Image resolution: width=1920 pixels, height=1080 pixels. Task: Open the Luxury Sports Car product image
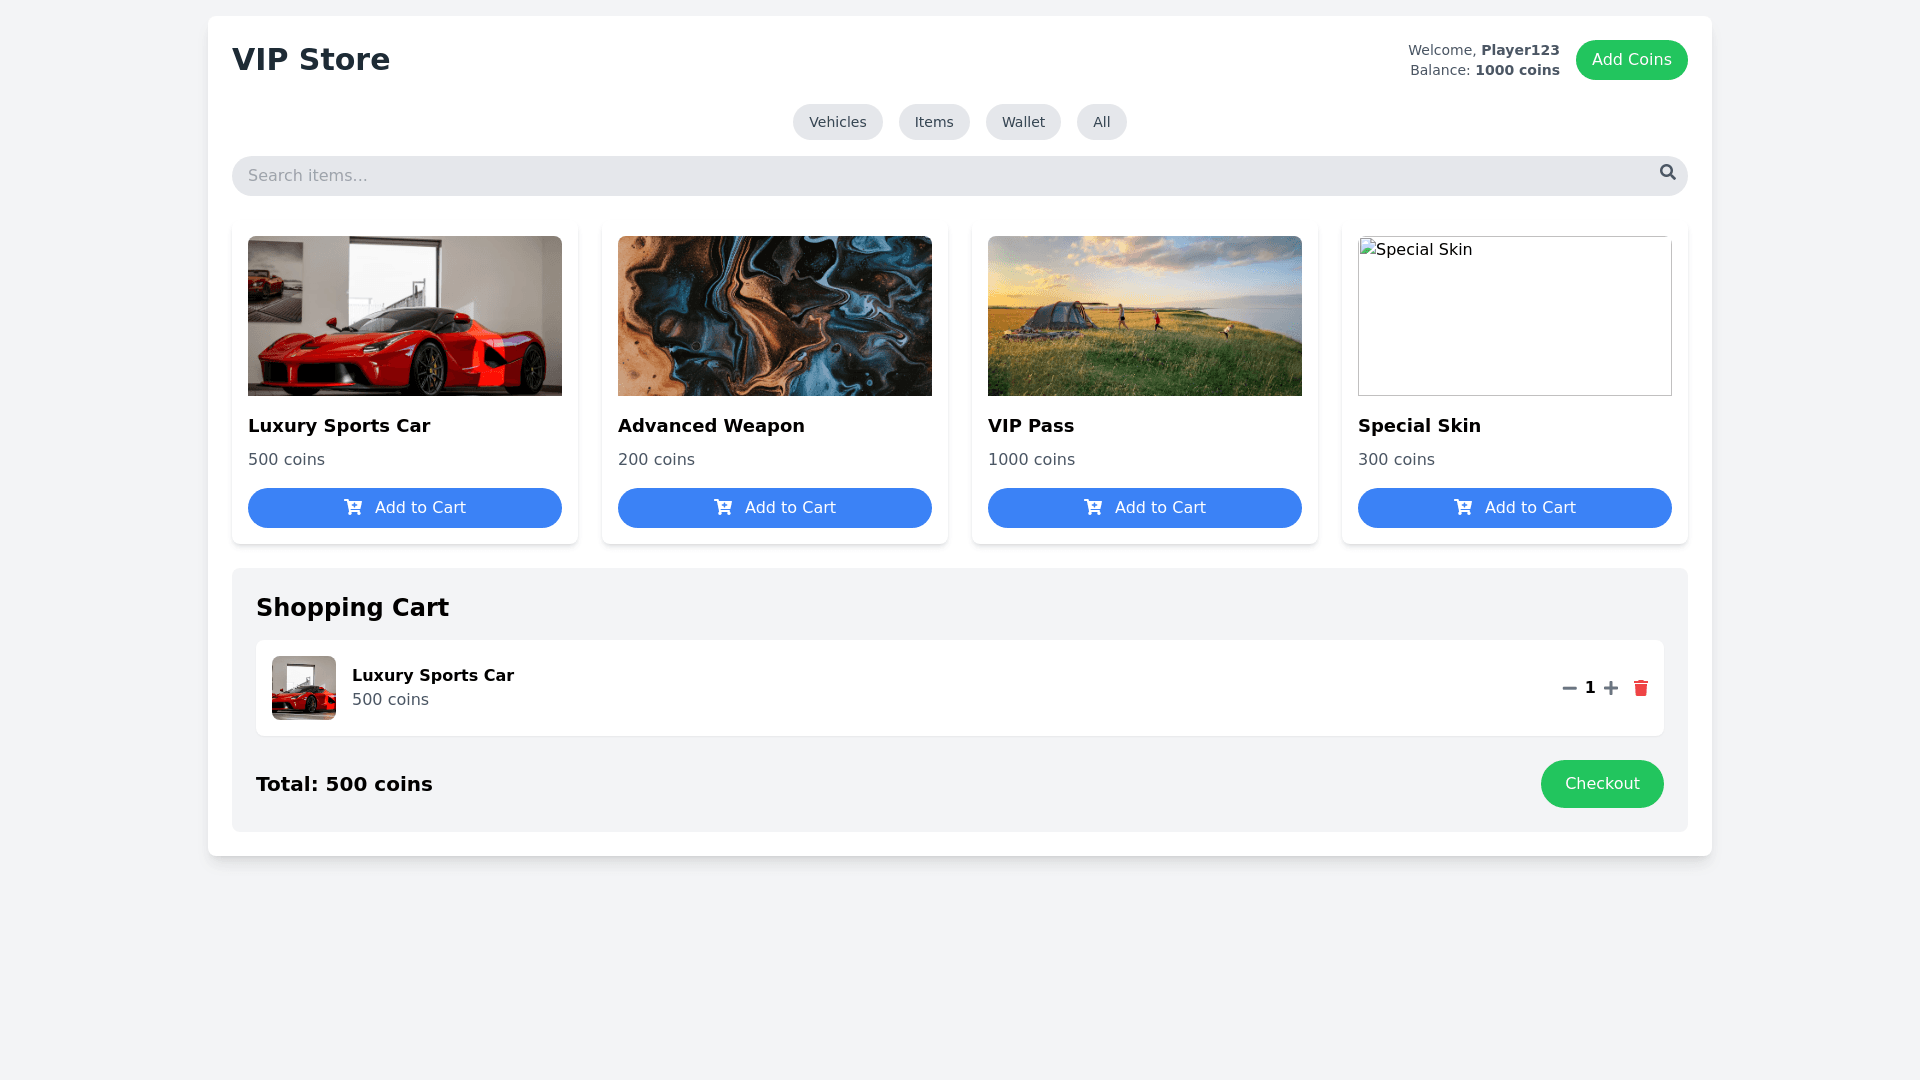pyautogui.click(x=404, y=316)
